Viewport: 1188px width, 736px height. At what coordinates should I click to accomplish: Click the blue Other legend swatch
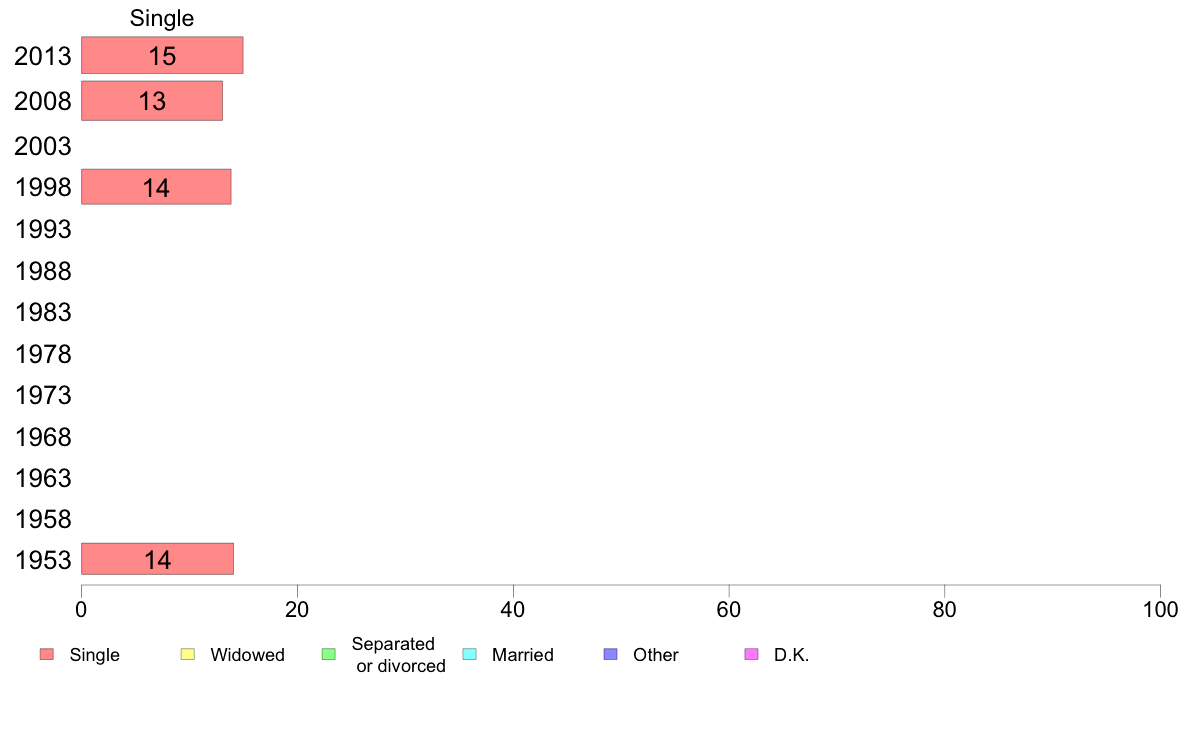pos(611,654)
